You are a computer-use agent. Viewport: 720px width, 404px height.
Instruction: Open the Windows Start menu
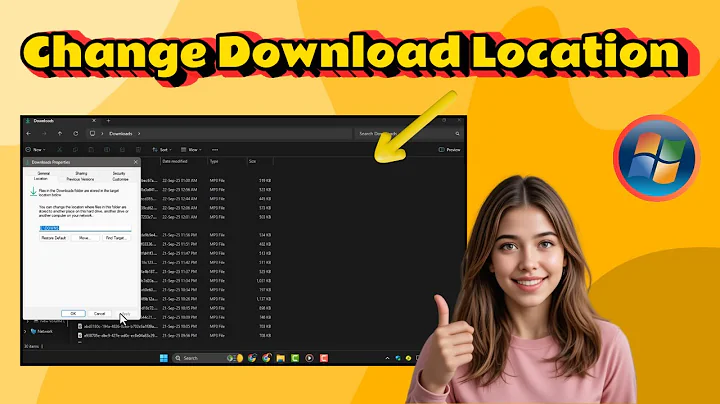(163, 358)
